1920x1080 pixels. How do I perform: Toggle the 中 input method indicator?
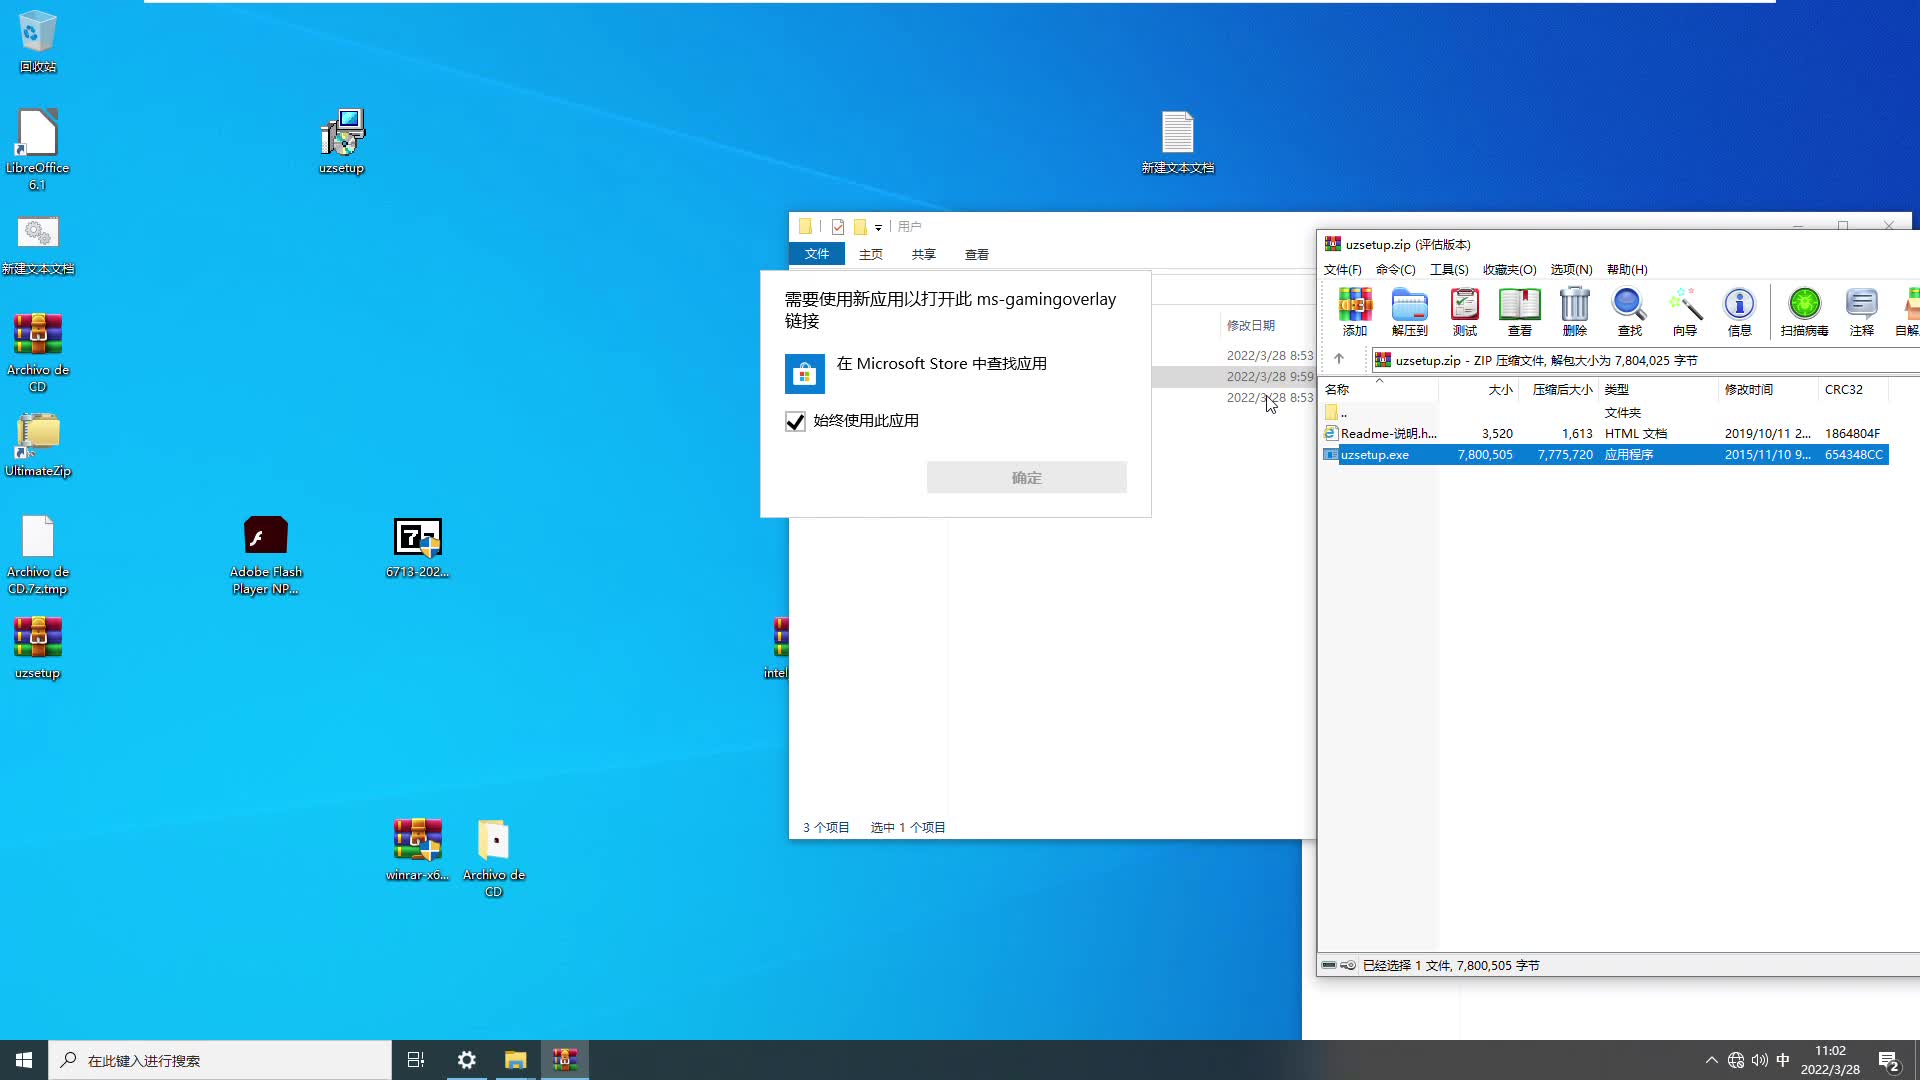coord(1783,1060)
